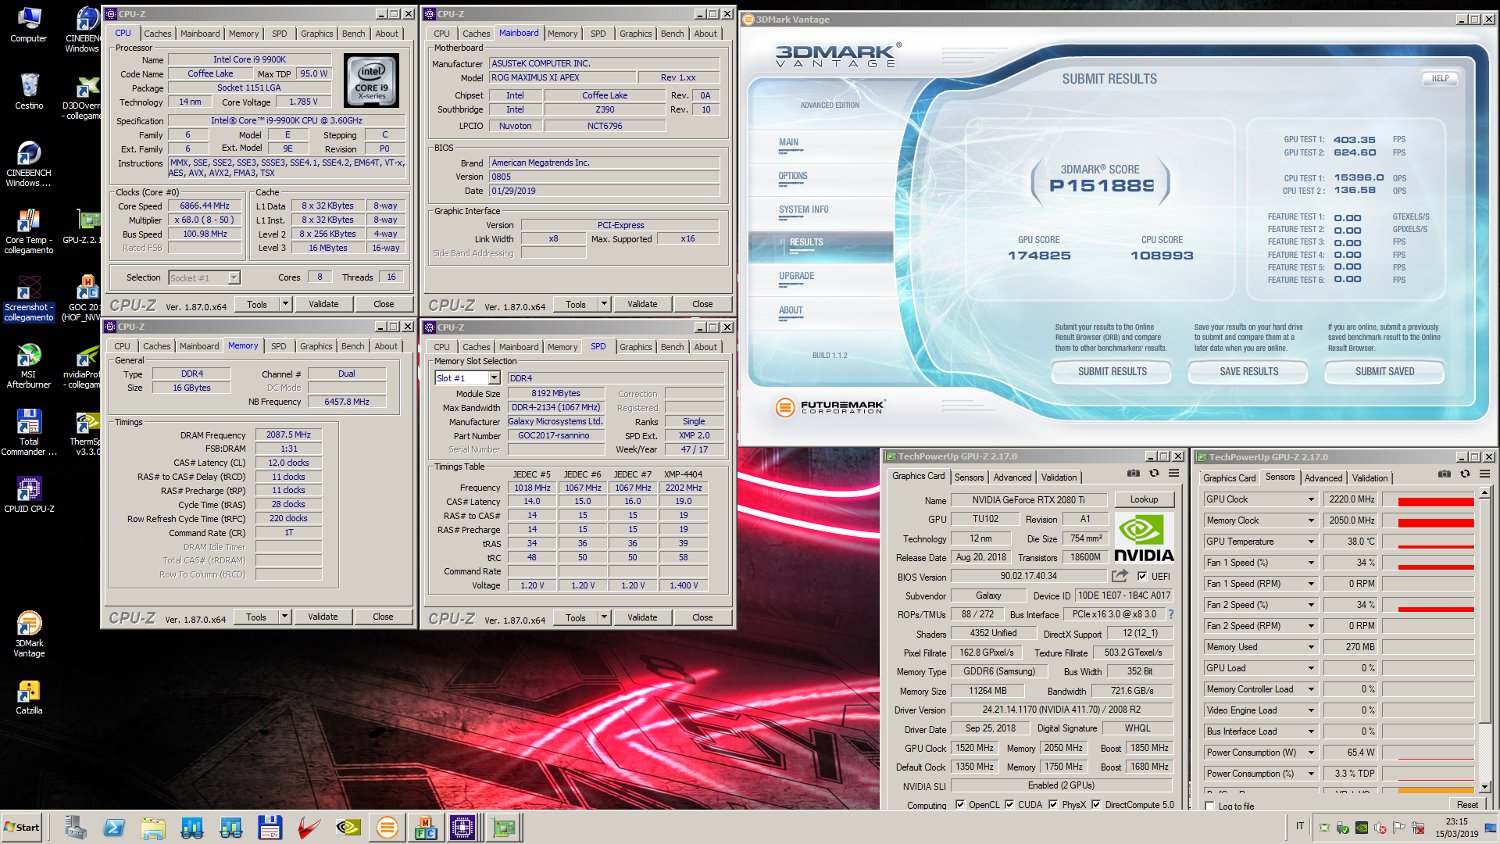The image size is (1500, 844).
Task: Click the camera icon in GPU-Z Sensors window
Action: [x=1444, y=473]
